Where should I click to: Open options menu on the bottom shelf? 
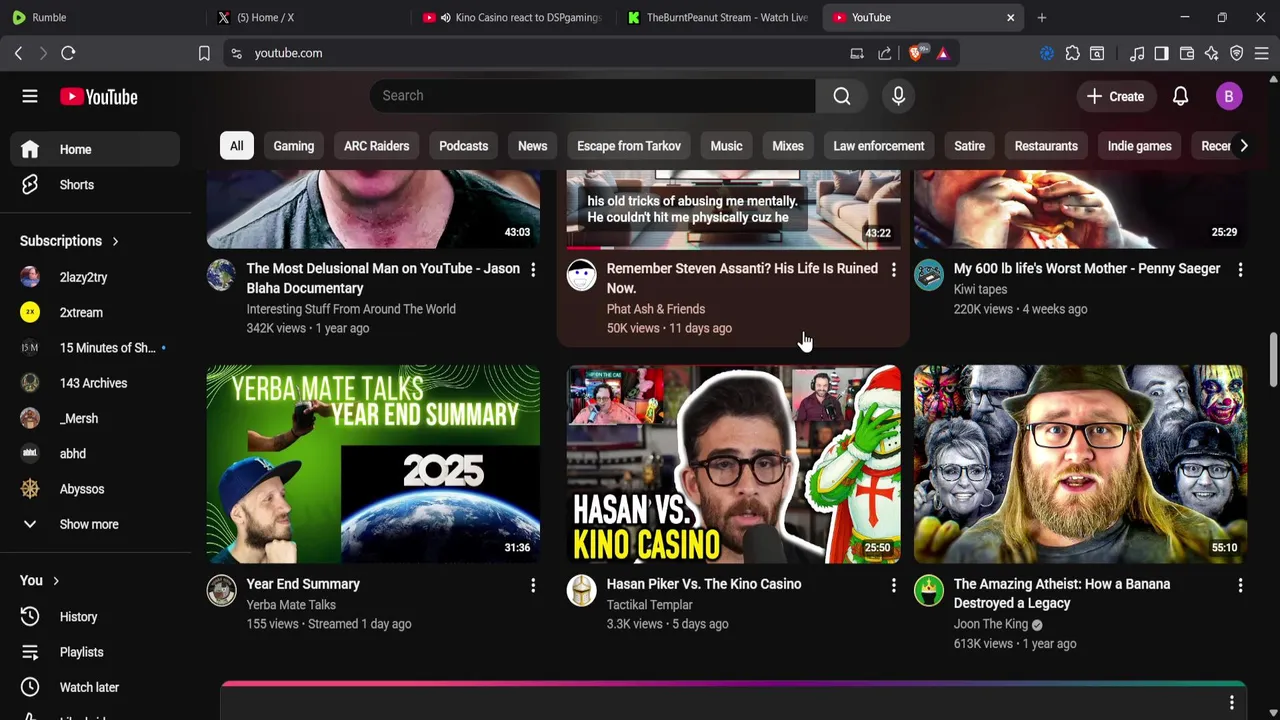click(1232, 702)
